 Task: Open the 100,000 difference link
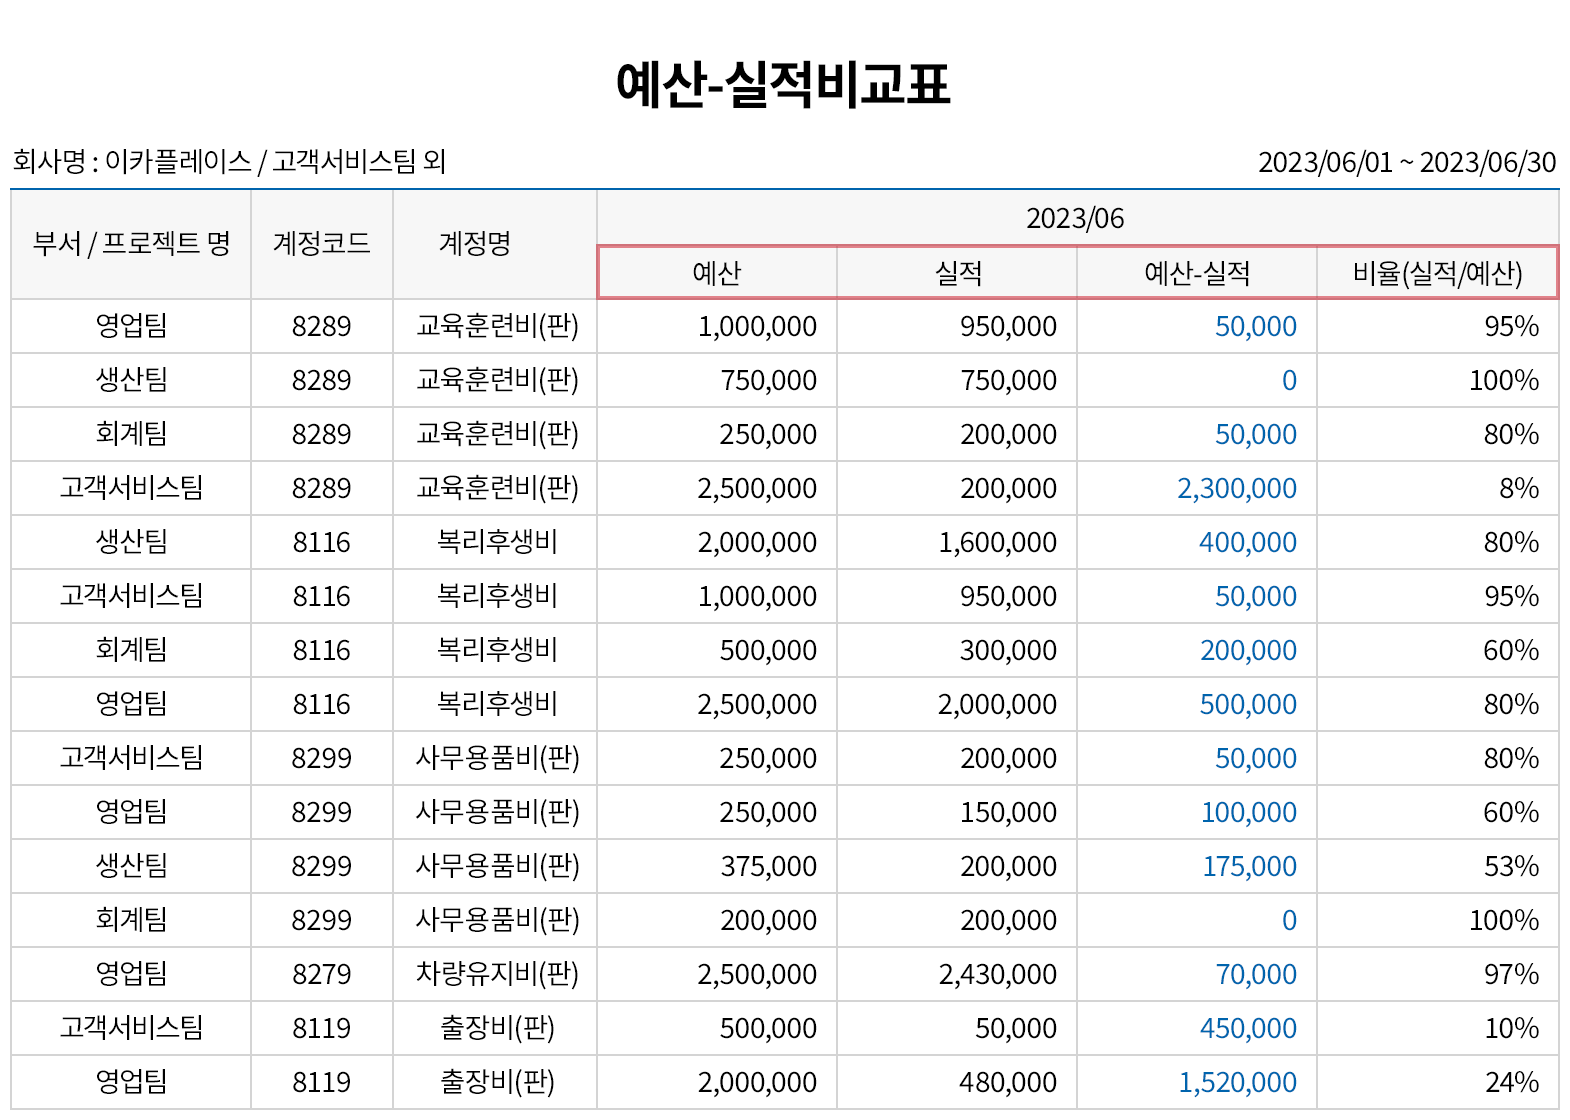point(1248,812)
